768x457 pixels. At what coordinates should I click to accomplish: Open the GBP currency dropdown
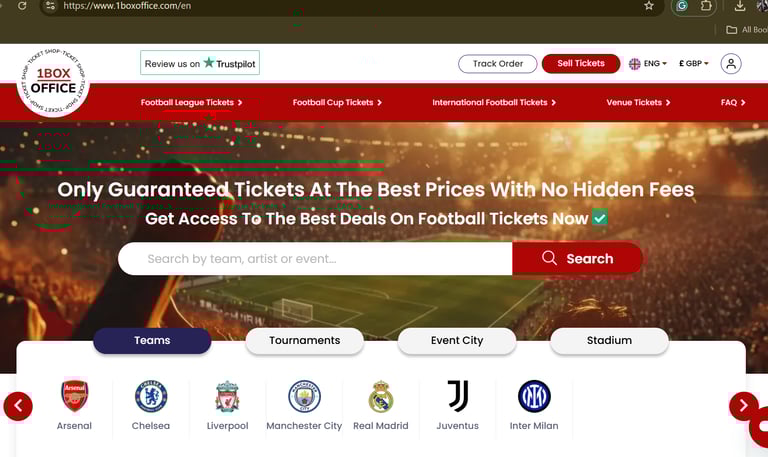(x=694, y=64)
